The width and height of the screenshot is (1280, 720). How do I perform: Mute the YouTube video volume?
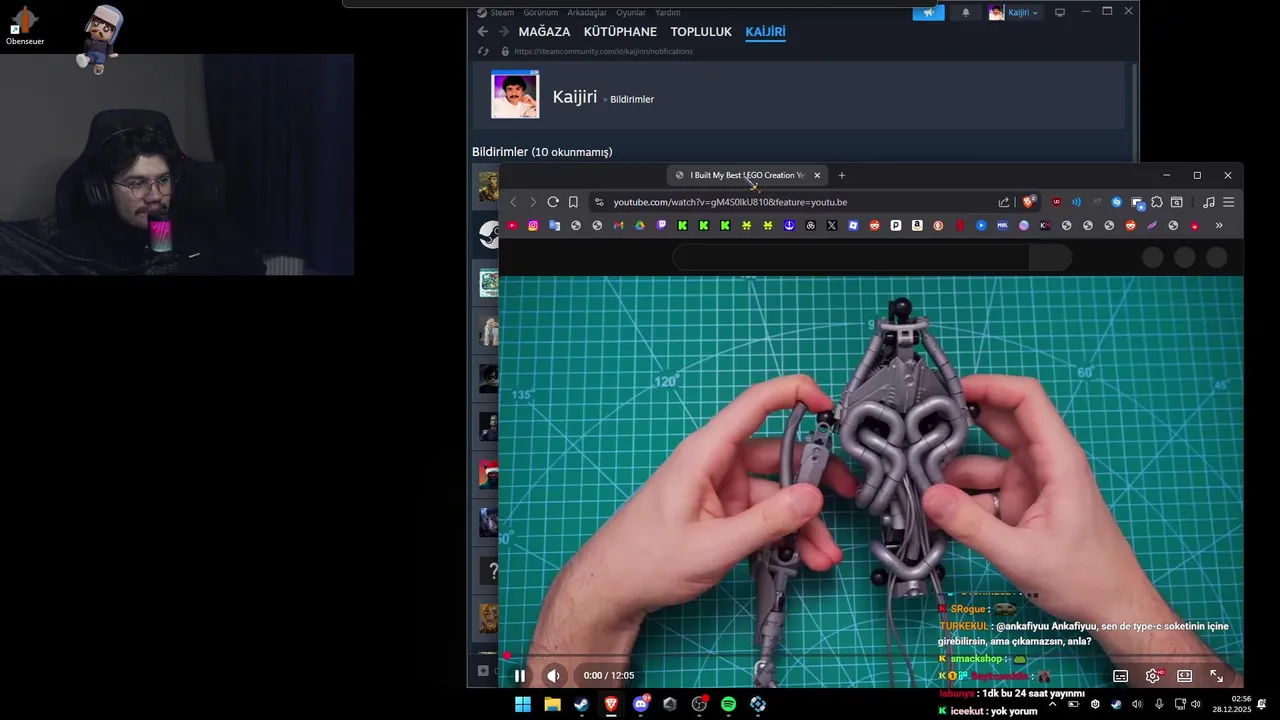coord(553,676)
